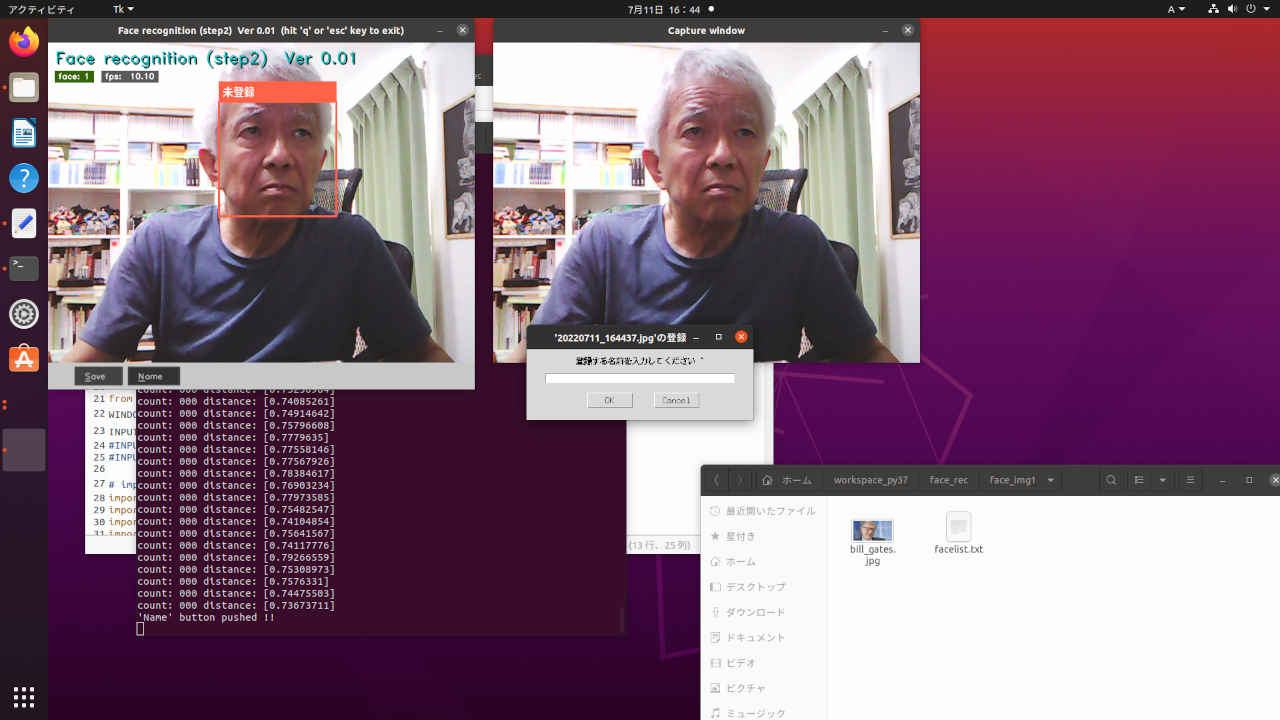The height and width of the screenshot is (720, 1280).
Task: Expand the view options dropdown arrow
Action: pyautogui.click(x=1162, y=480)
